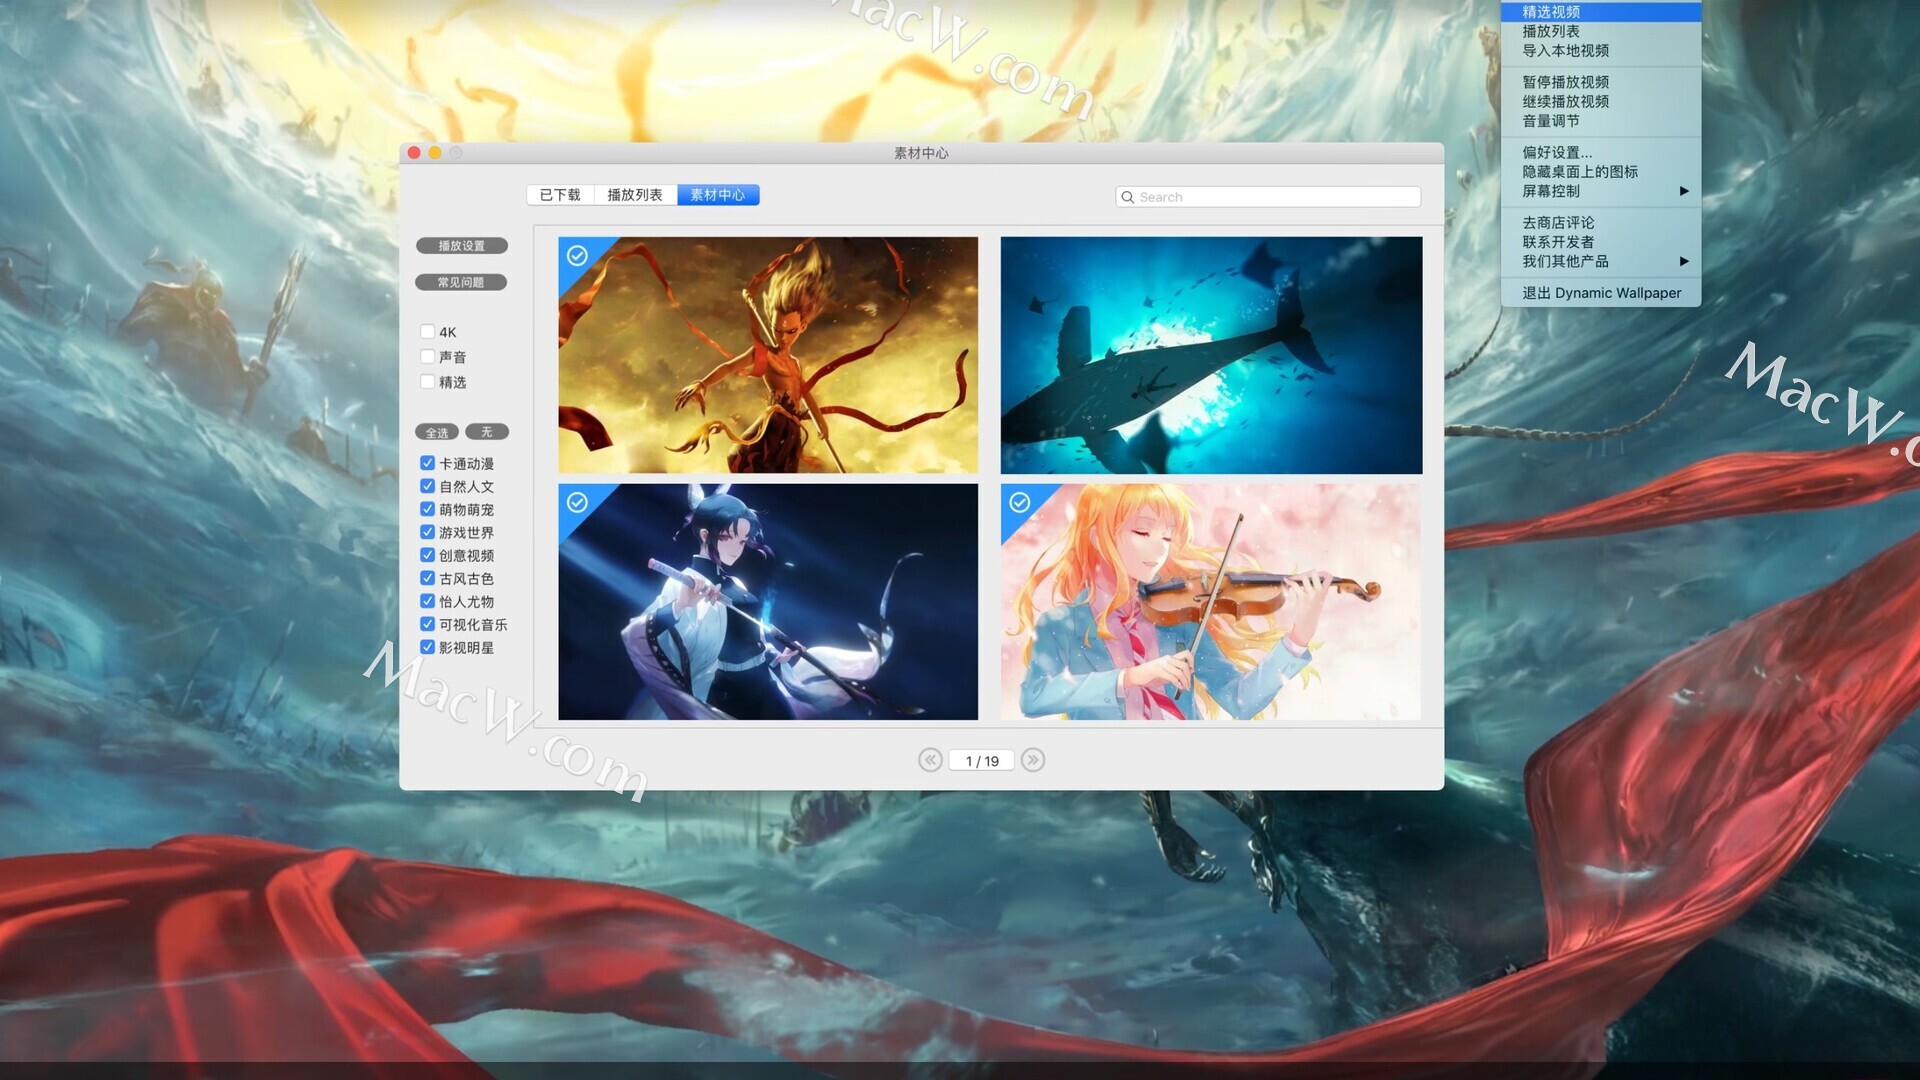Click the 全选 button
The height and width of the screenshot is (1080, 1920).
437,432
